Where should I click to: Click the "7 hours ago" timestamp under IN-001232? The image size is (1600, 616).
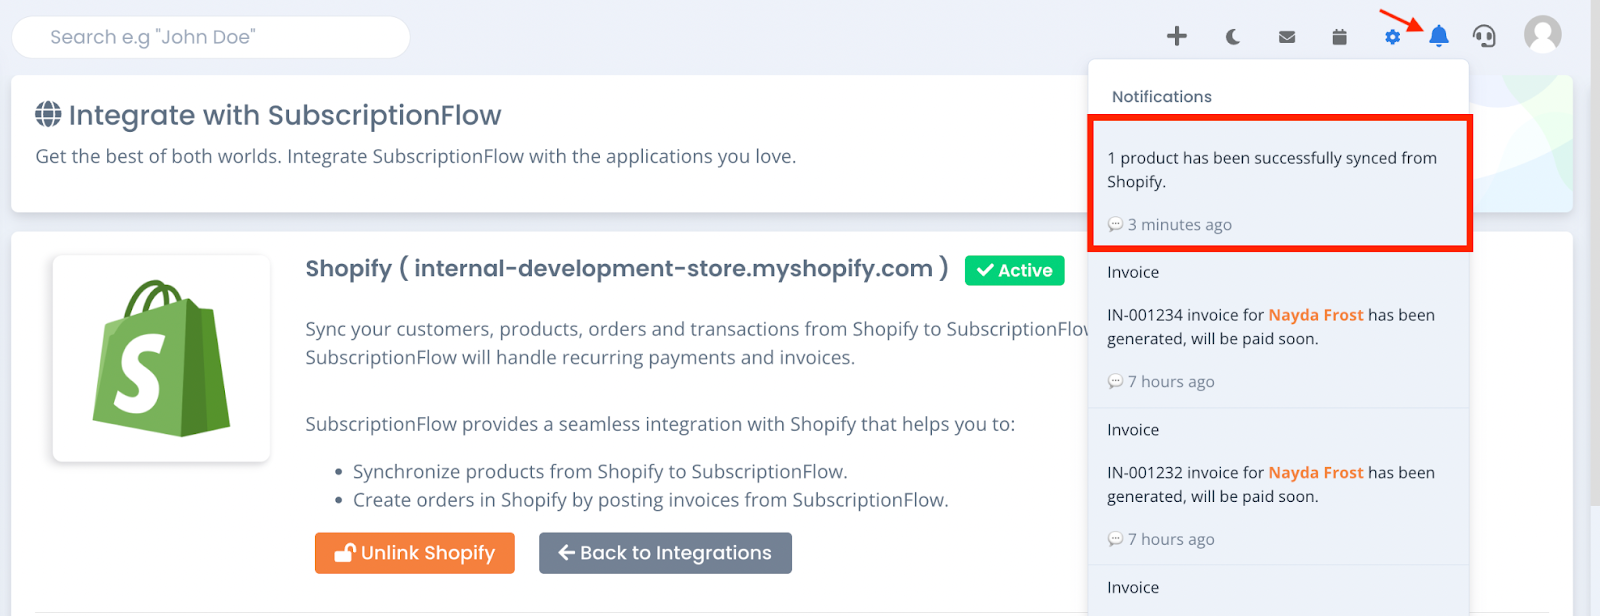click(1171, 540)
